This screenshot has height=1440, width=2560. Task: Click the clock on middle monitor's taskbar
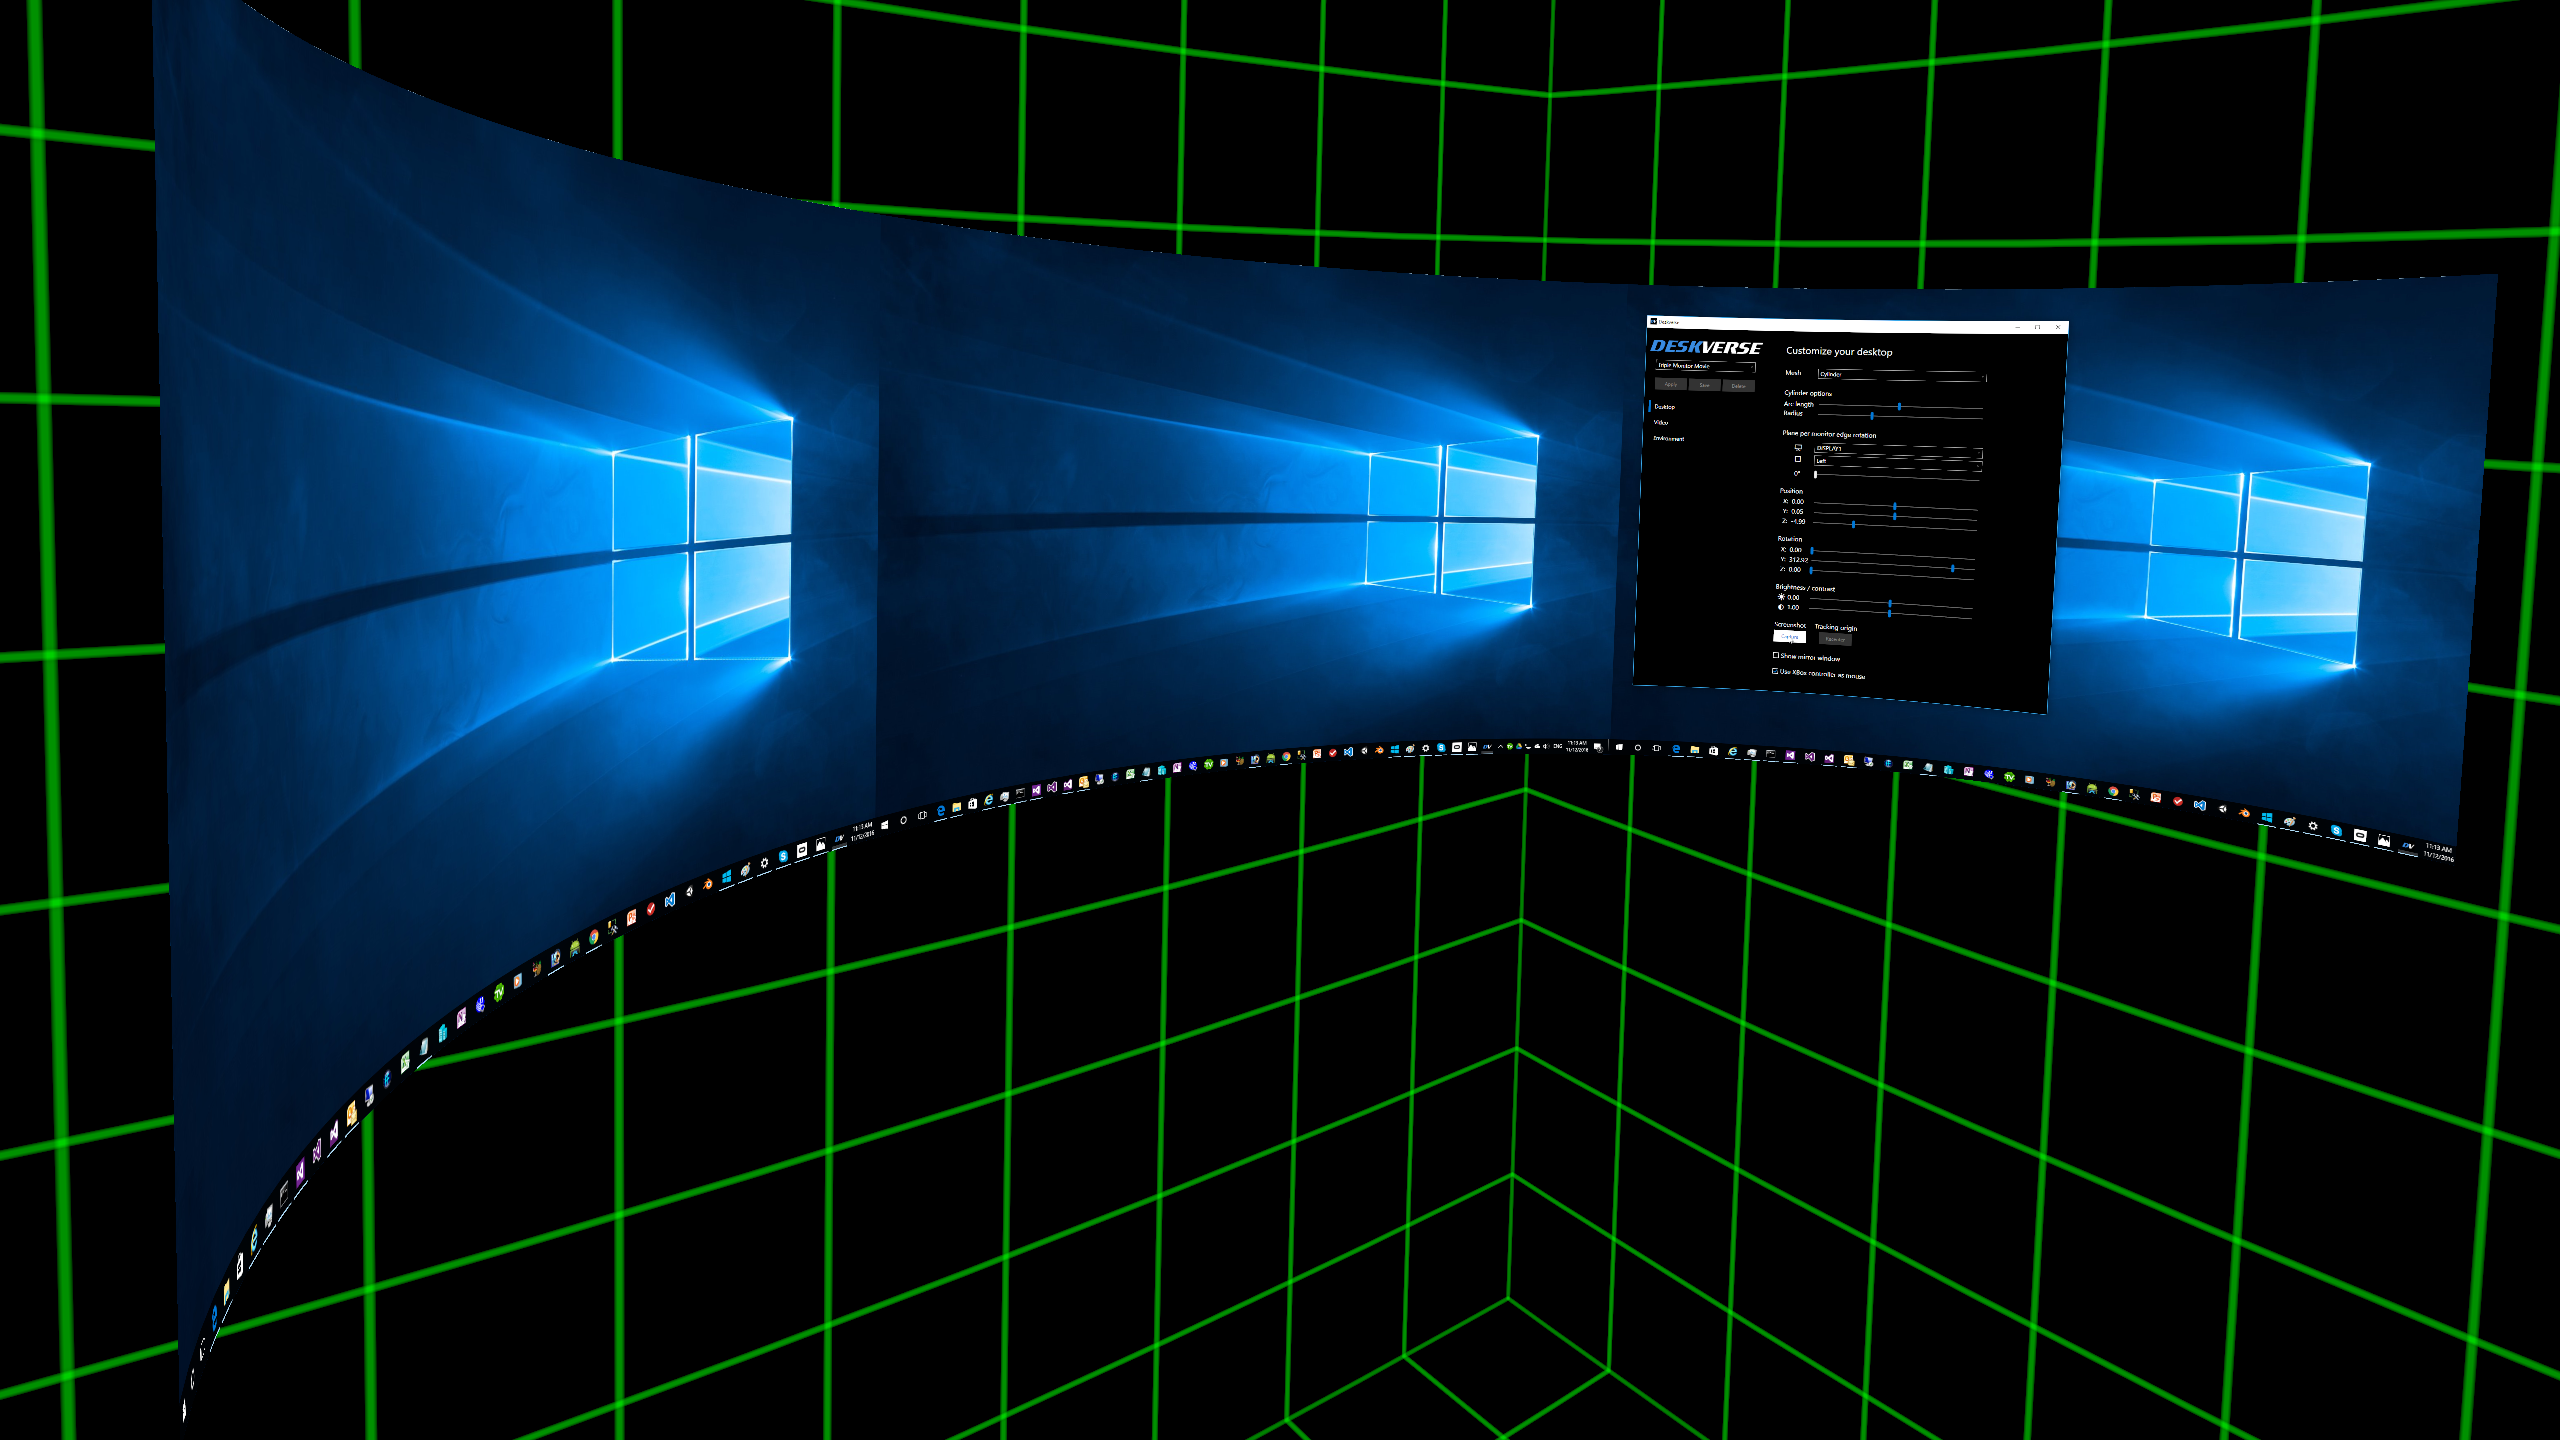click(x=1577, y=746)
